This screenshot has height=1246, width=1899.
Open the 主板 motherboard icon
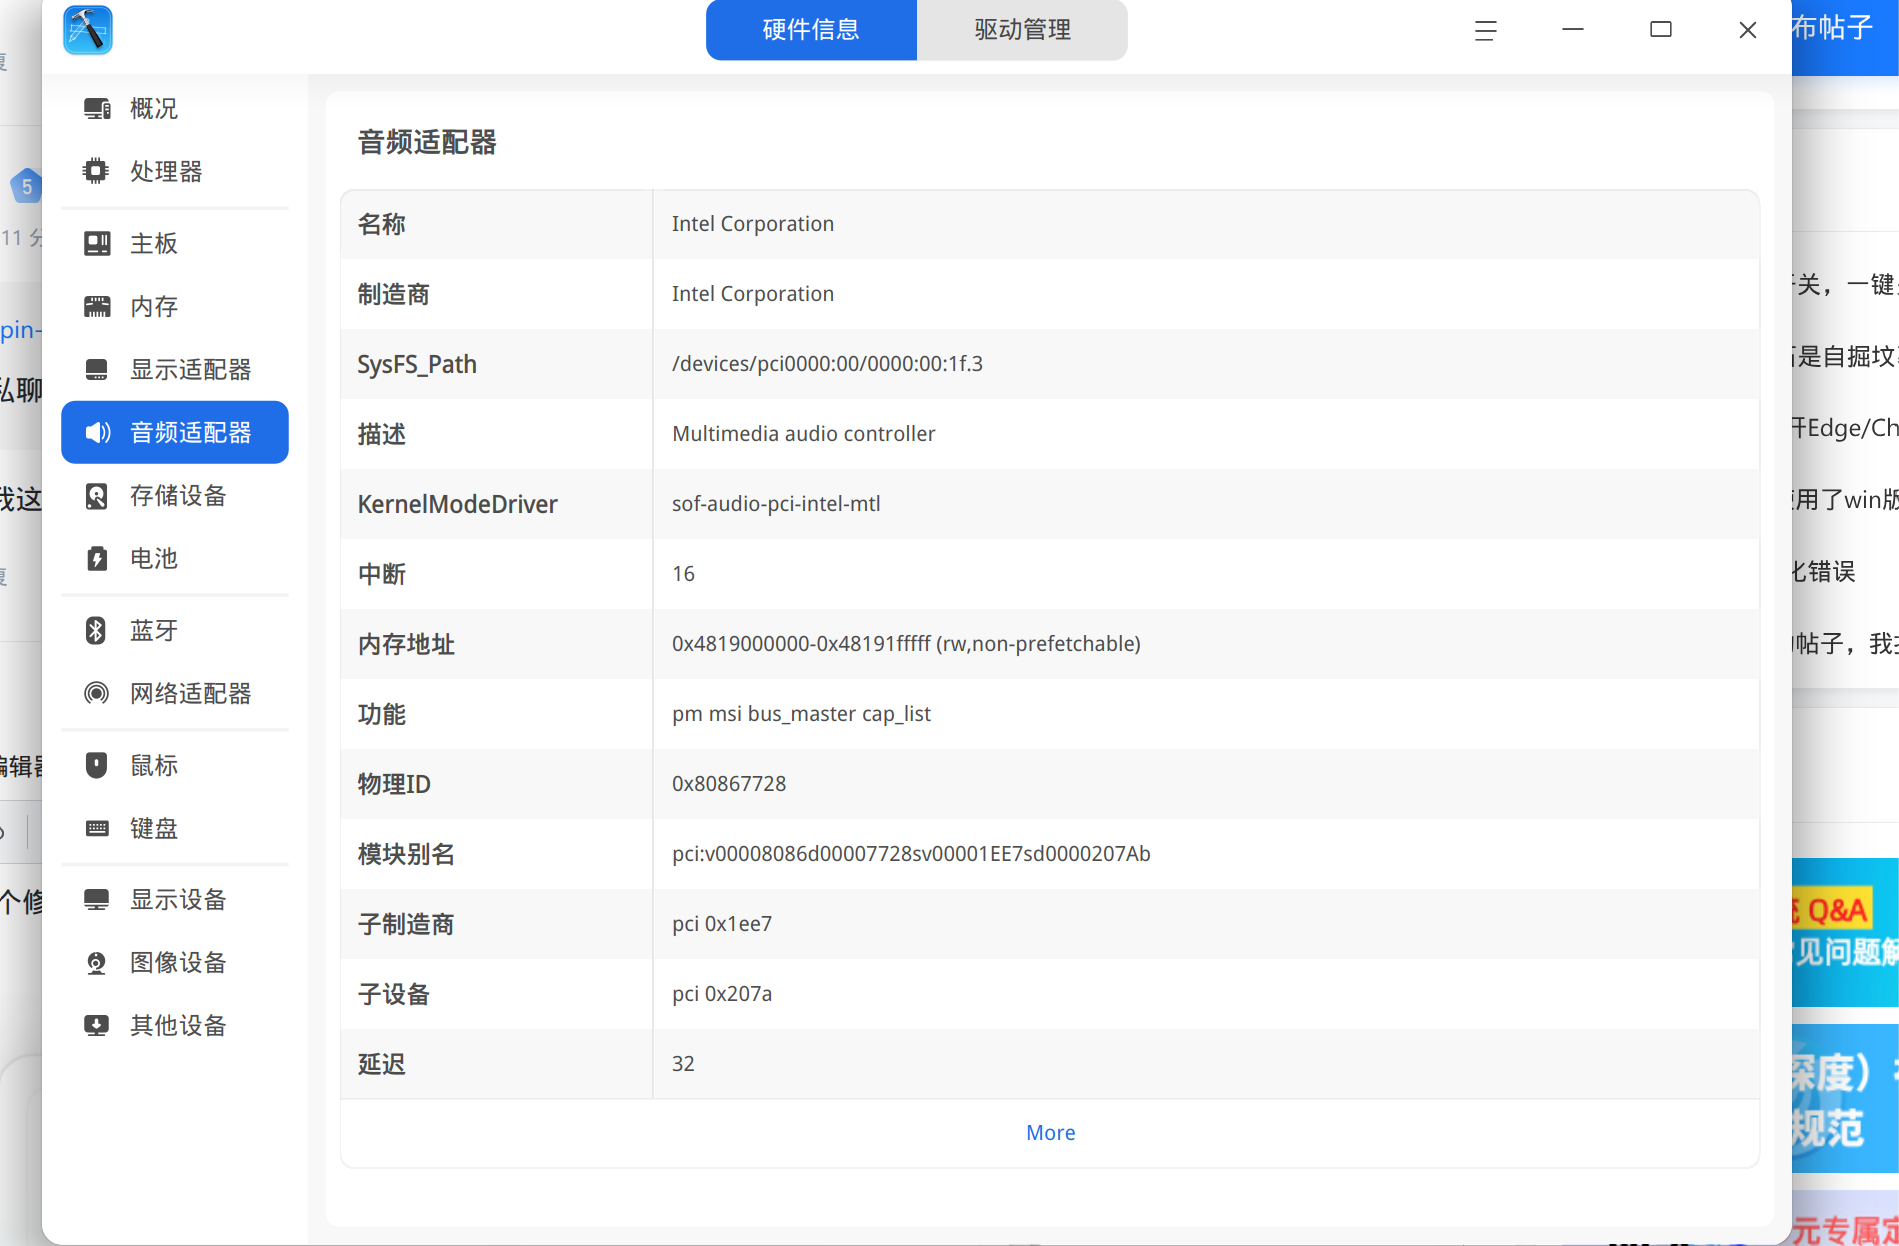click(x=97, y=243)
